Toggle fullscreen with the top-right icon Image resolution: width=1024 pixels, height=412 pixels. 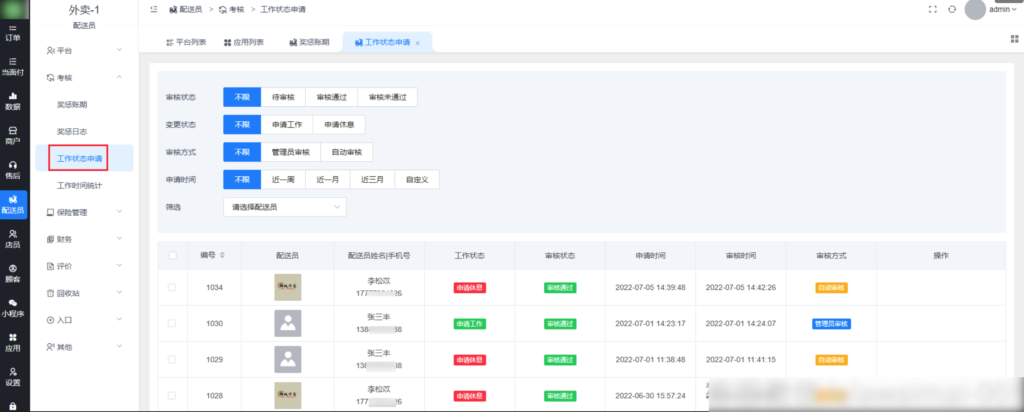pyautogui.click(x=932, y=9)
